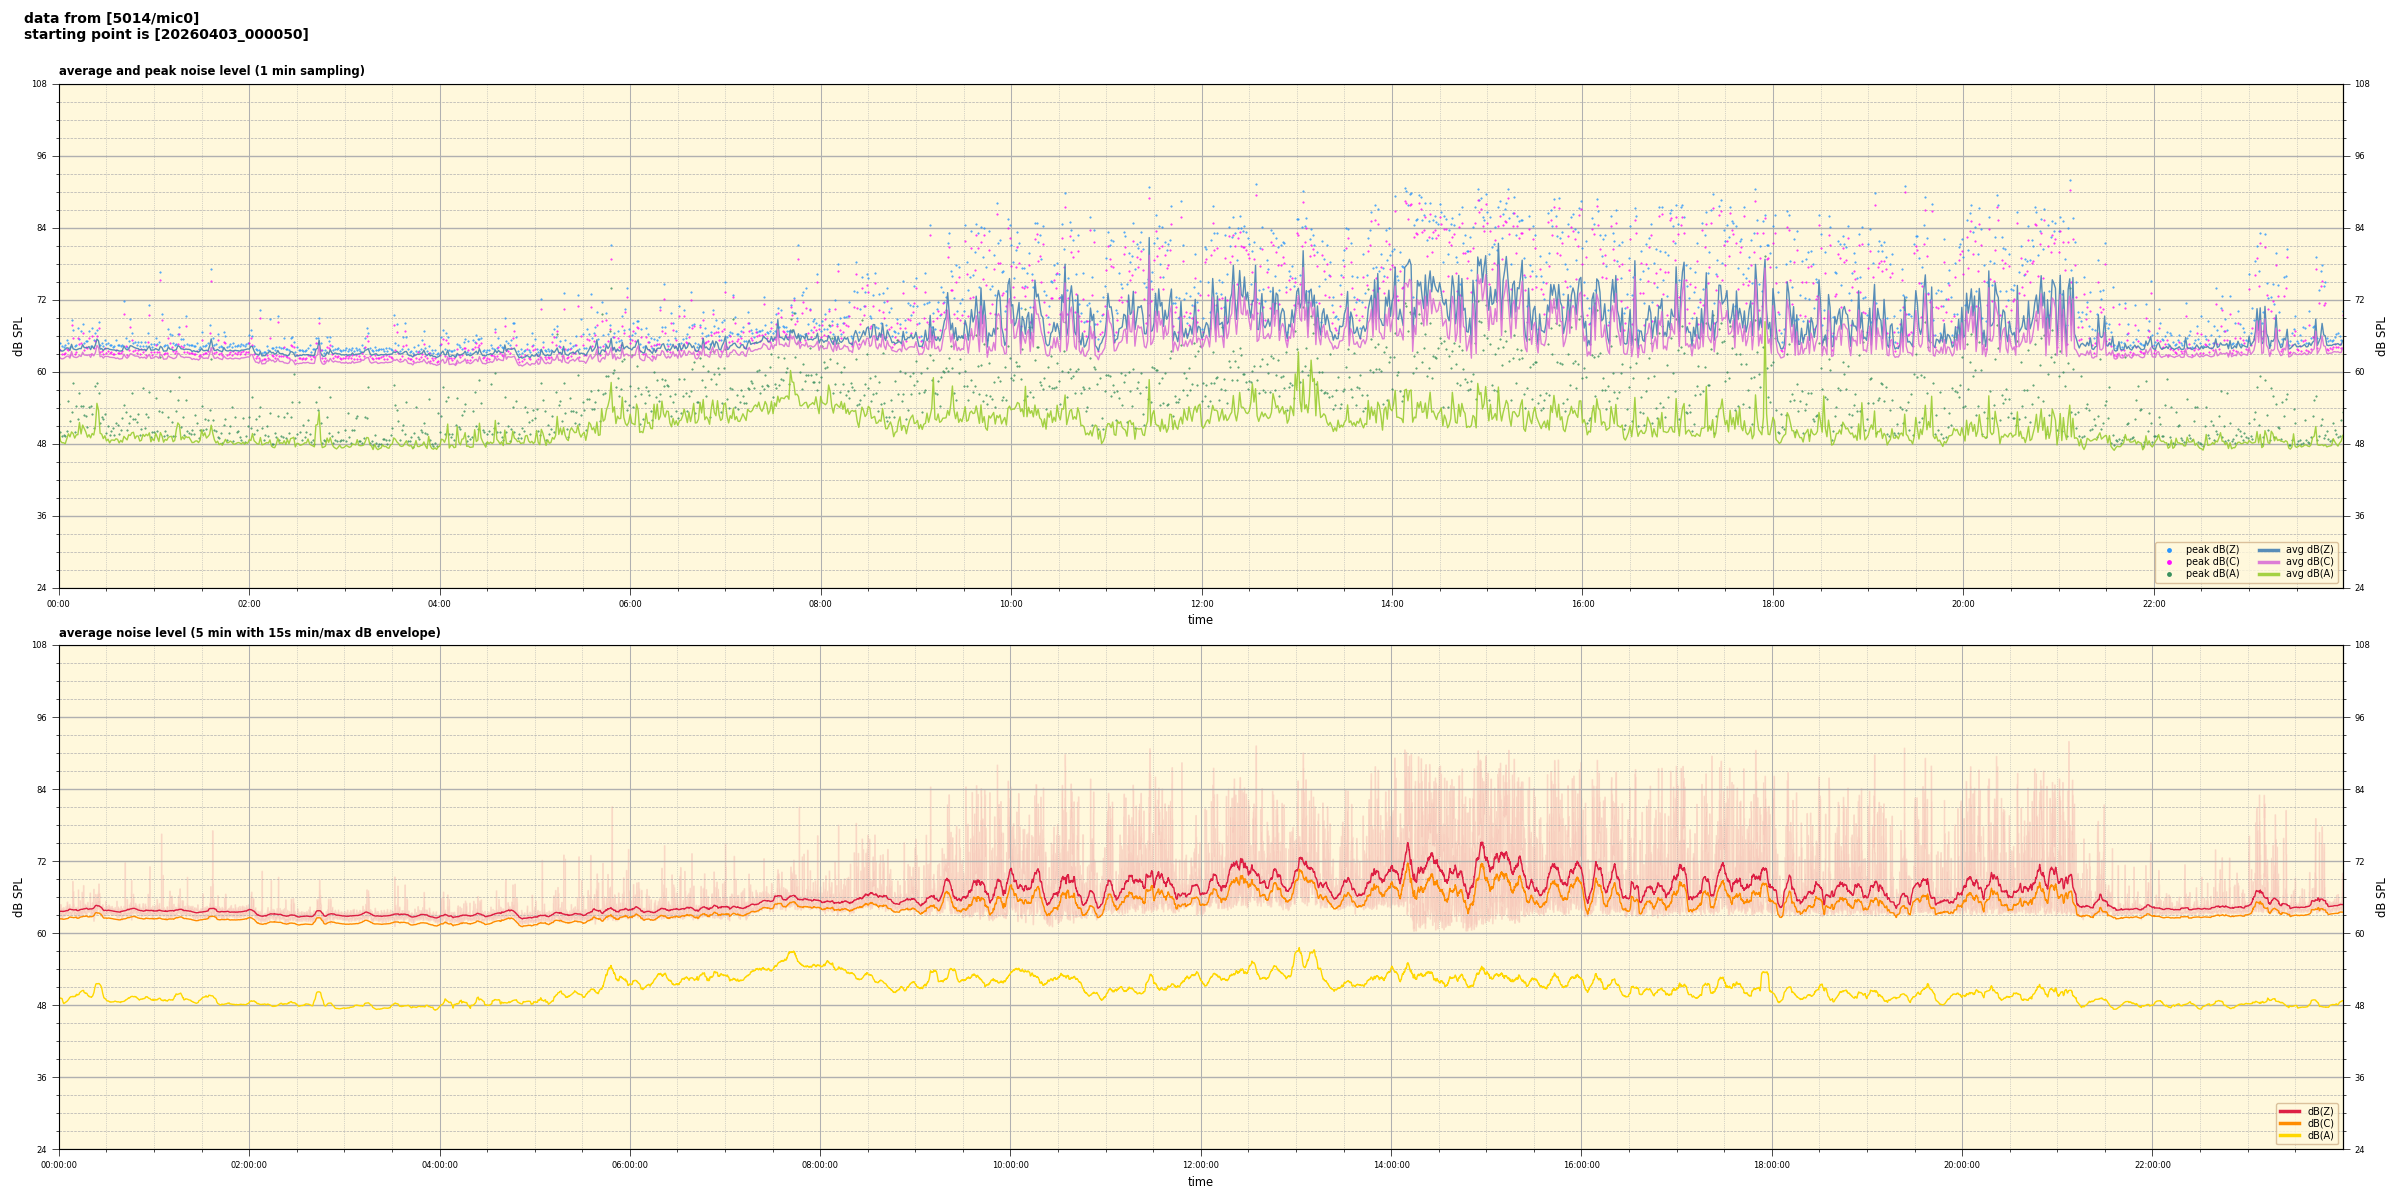This screenshot has width=2400, height=1200.
Task: Click red dB(Z) legend in lower chart
Action: coord(2290,1111)
